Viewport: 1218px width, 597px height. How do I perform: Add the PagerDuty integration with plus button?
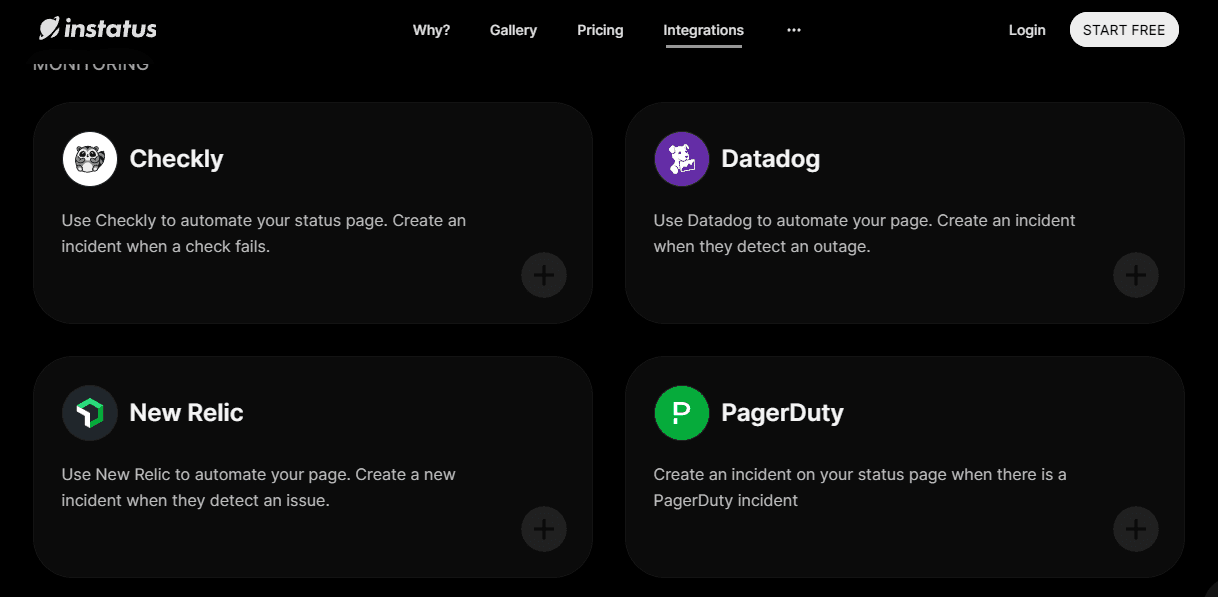(x=1136, y=529)
